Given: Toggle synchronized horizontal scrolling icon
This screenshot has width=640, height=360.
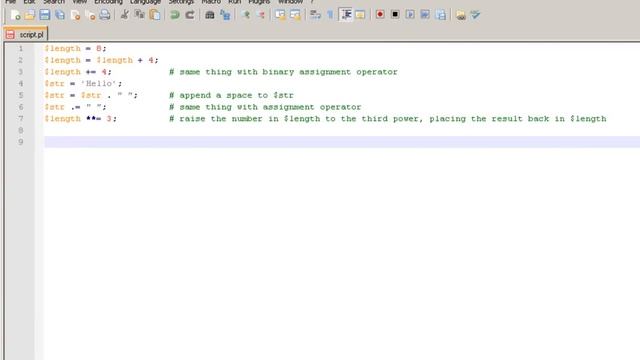Looking at the screenshot, I should click(295, 15).
